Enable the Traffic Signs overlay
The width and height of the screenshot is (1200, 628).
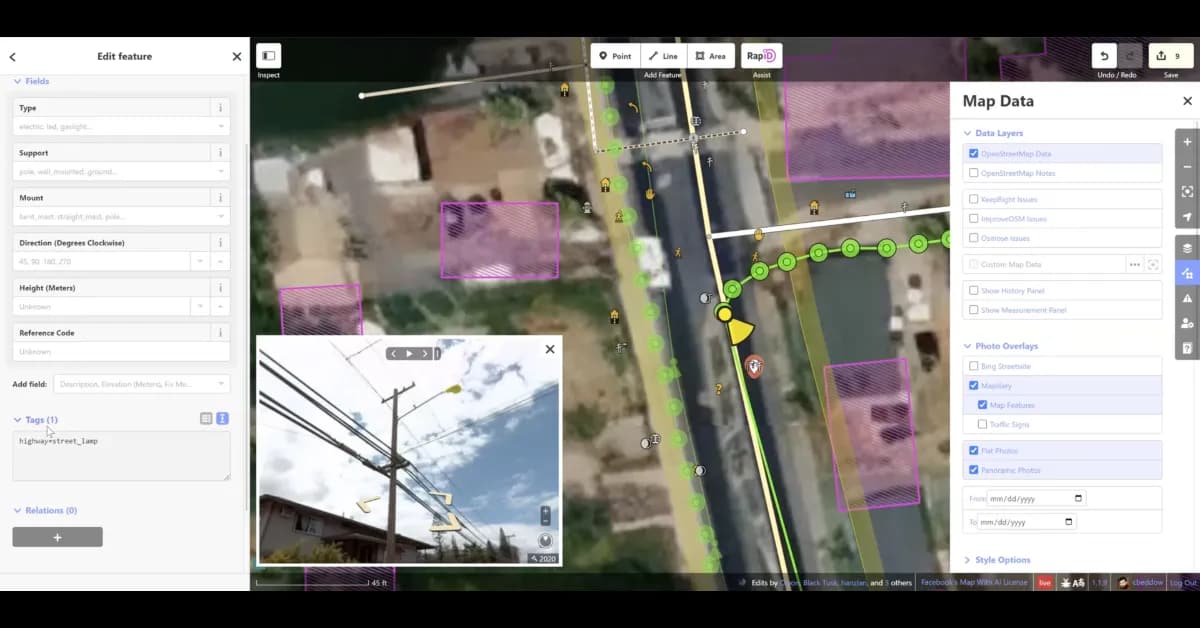(x=982, y=424)
